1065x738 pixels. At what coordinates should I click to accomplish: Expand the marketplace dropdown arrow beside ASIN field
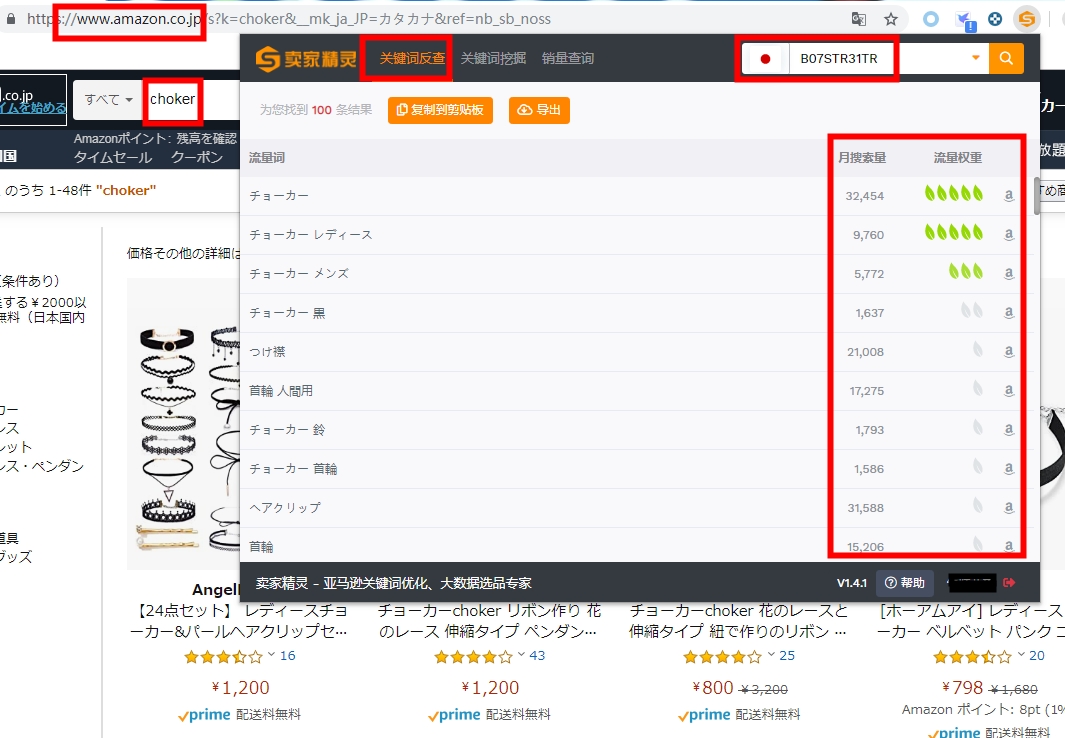coord(975,58)
